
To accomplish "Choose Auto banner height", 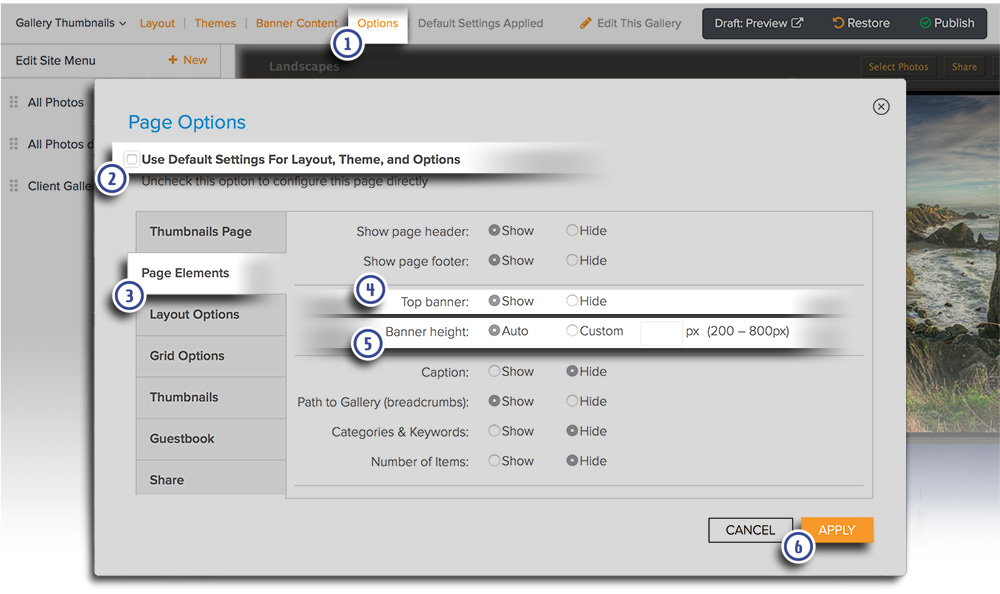I will [494, 330].
